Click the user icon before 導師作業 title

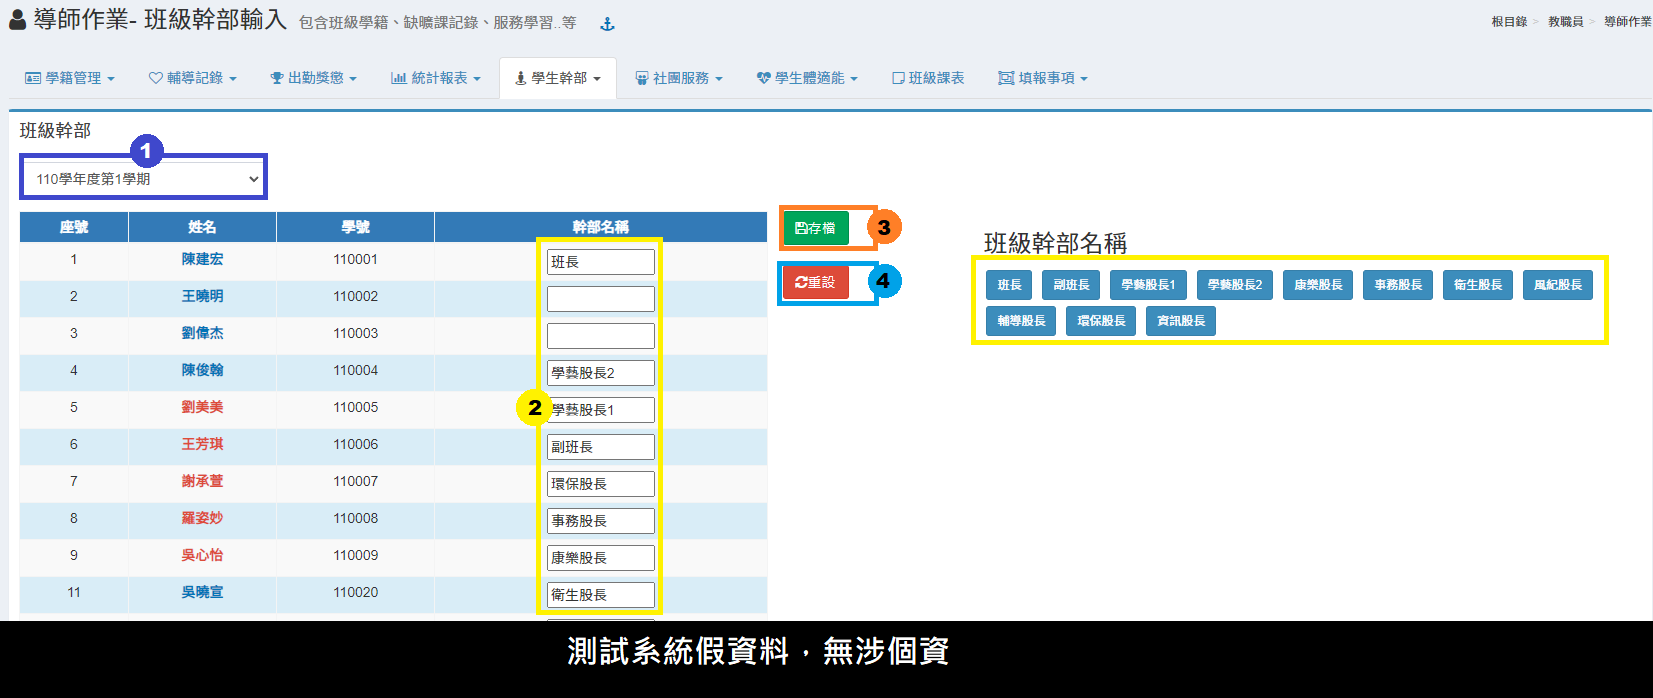click(x=17, y=20)
